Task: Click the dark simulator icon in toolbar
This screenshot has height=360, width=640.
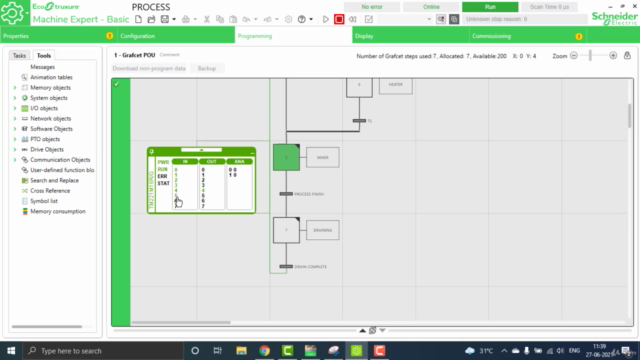Action: pyautogui.click(x=454, y=19)
